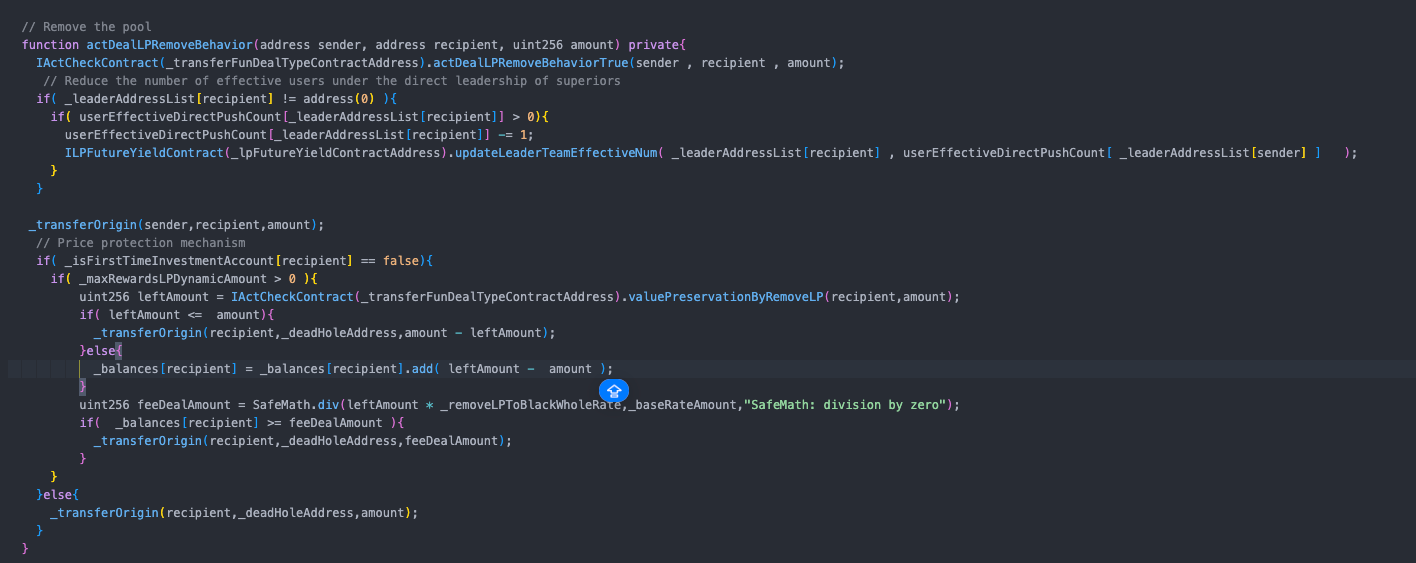1416x563 pixels.
Task: Click the "address sender" parameter
Action: 310,45
